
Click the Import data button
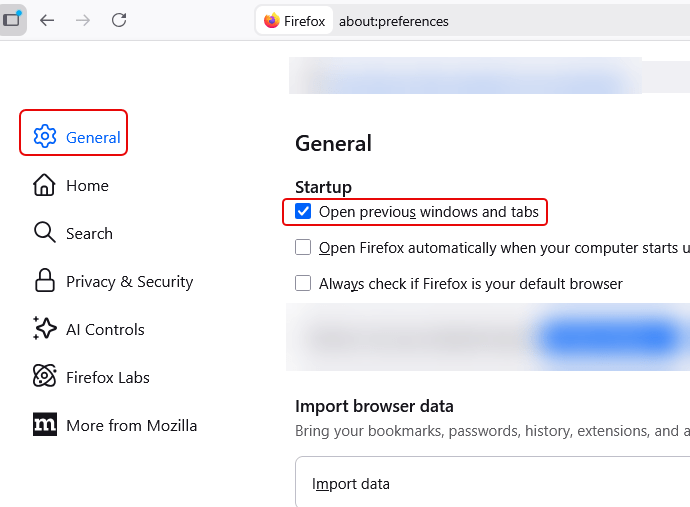[x=351, y=484]
